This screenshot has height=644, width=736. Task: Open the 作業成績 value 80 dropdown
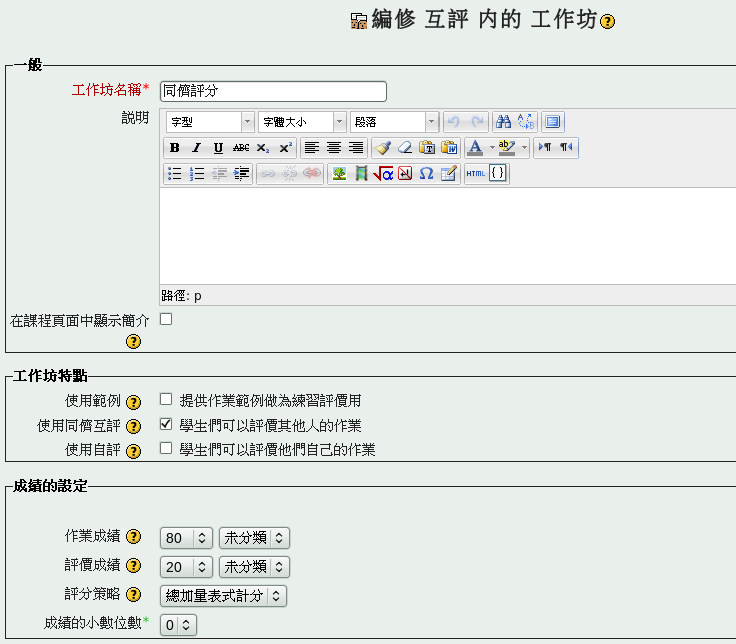[x=187, y=538]
